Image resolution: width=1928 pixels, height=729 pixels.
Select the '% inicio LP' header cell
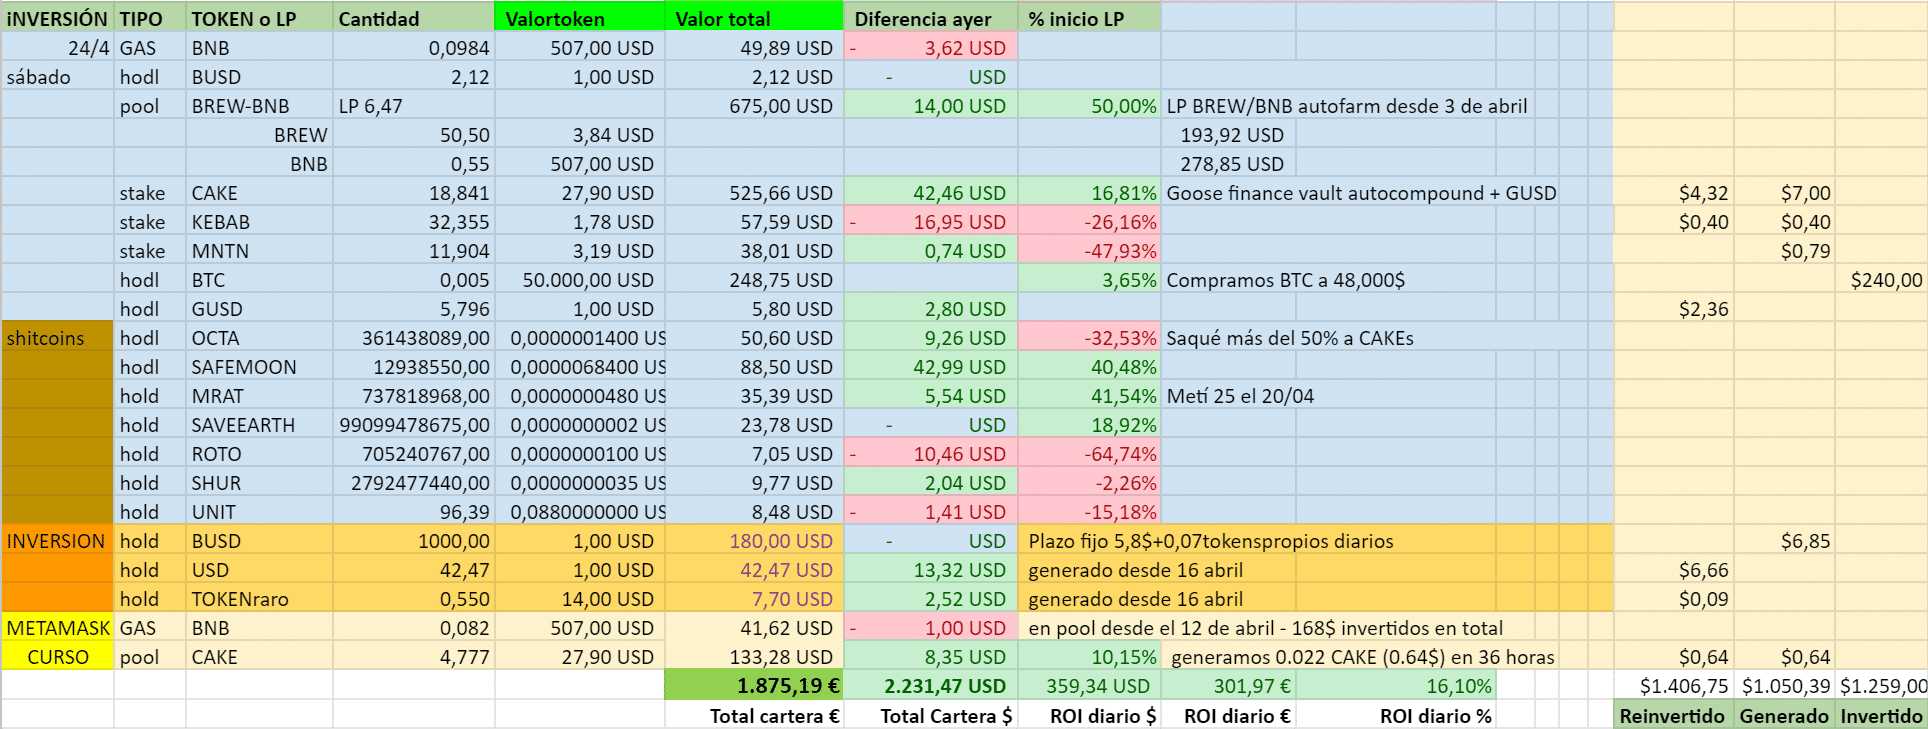pyautogui.click(x=1089, y=18)
